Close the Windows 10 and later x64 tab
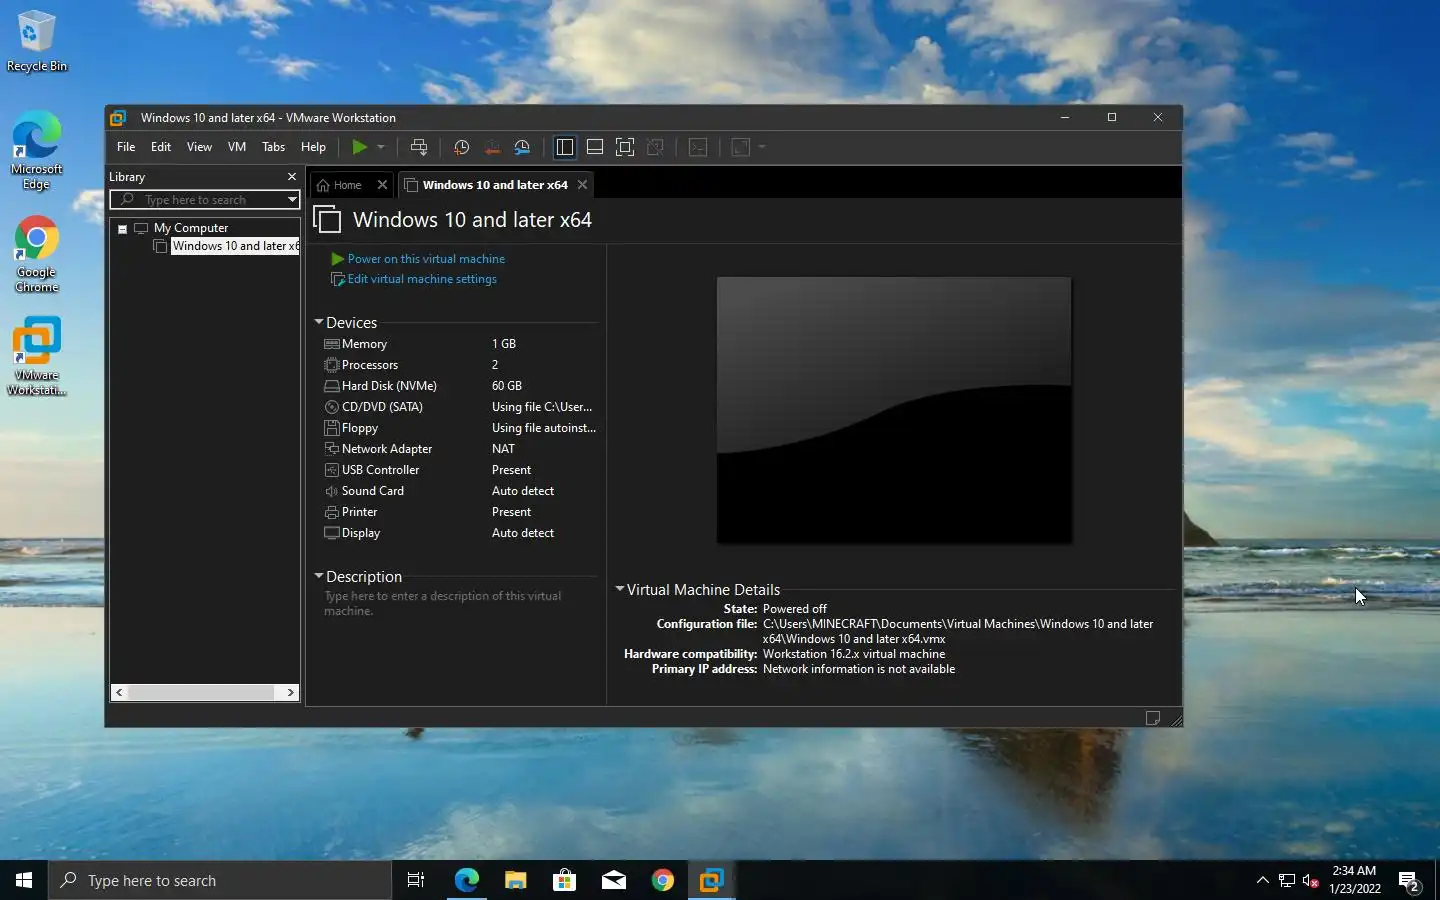 click(582, 185)
